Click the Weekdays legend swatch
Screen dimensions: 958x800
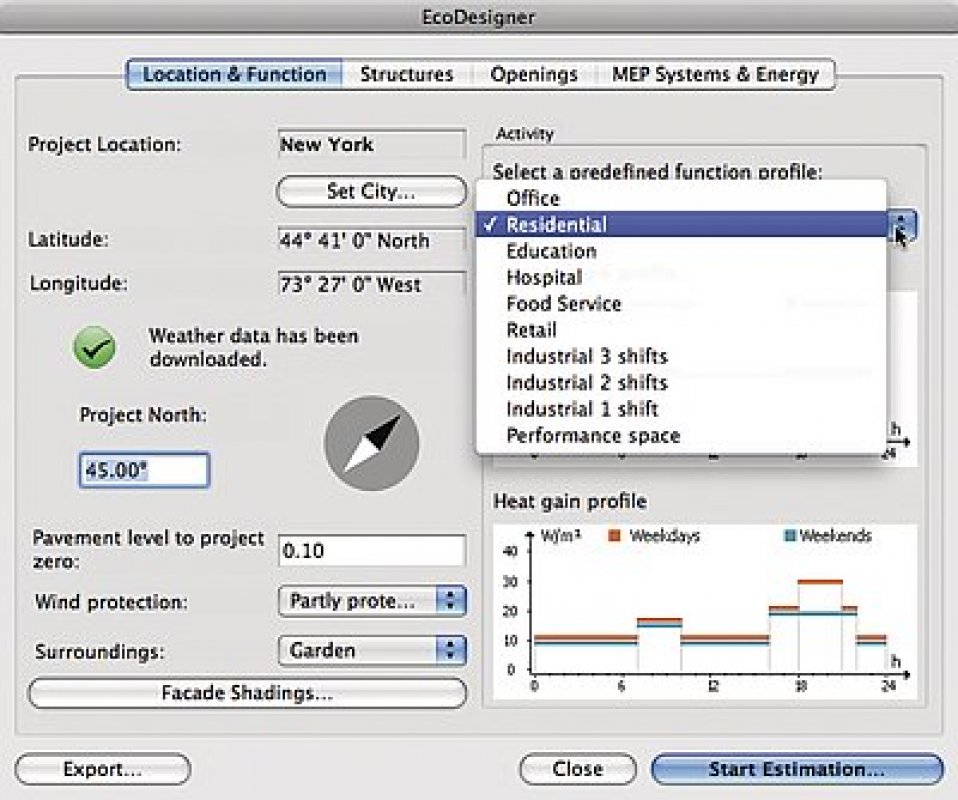click(614, 536)
